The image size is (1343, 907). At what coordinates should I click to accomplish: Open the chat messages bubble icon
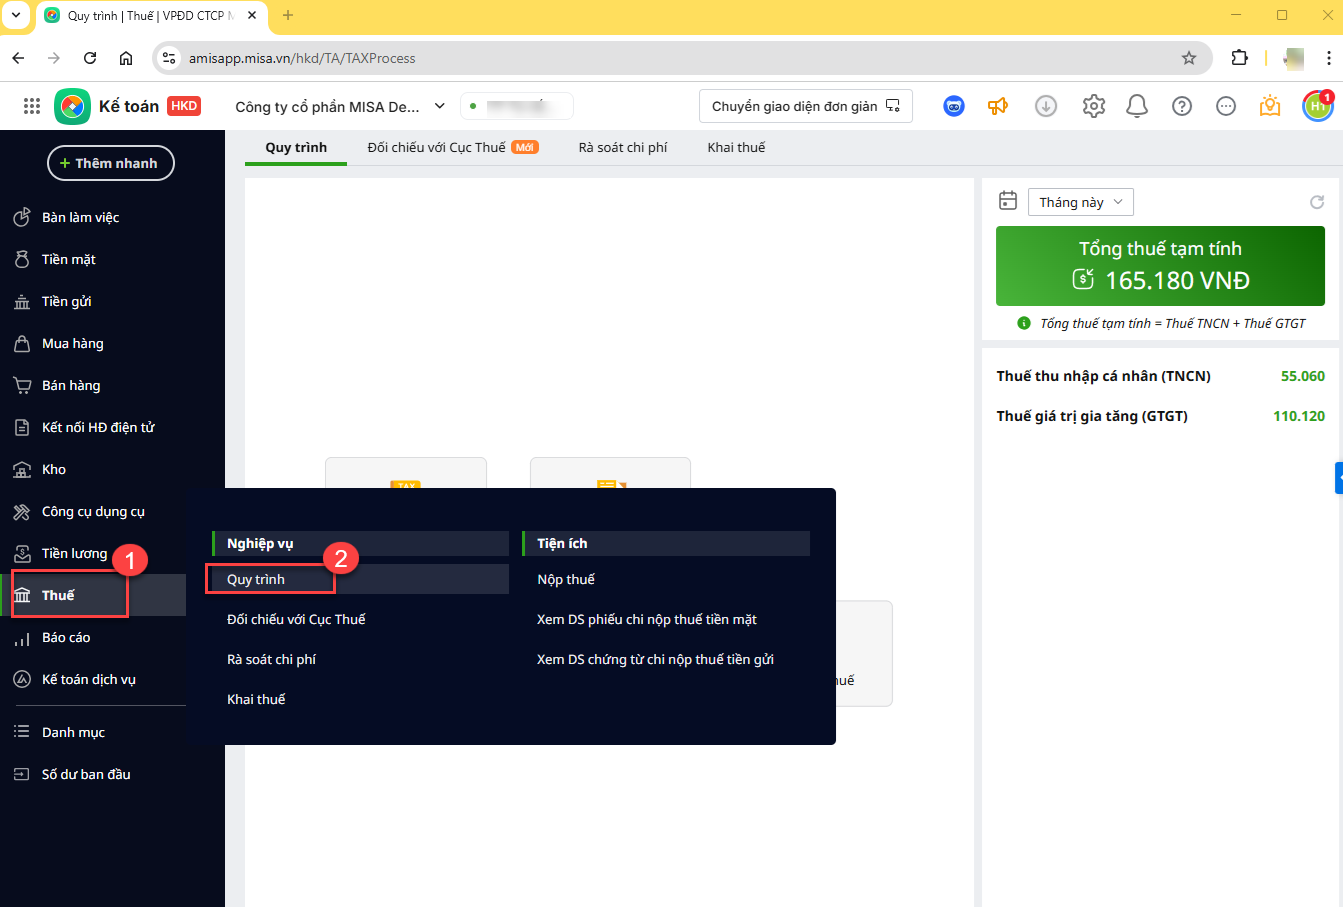pos(1226,106)
